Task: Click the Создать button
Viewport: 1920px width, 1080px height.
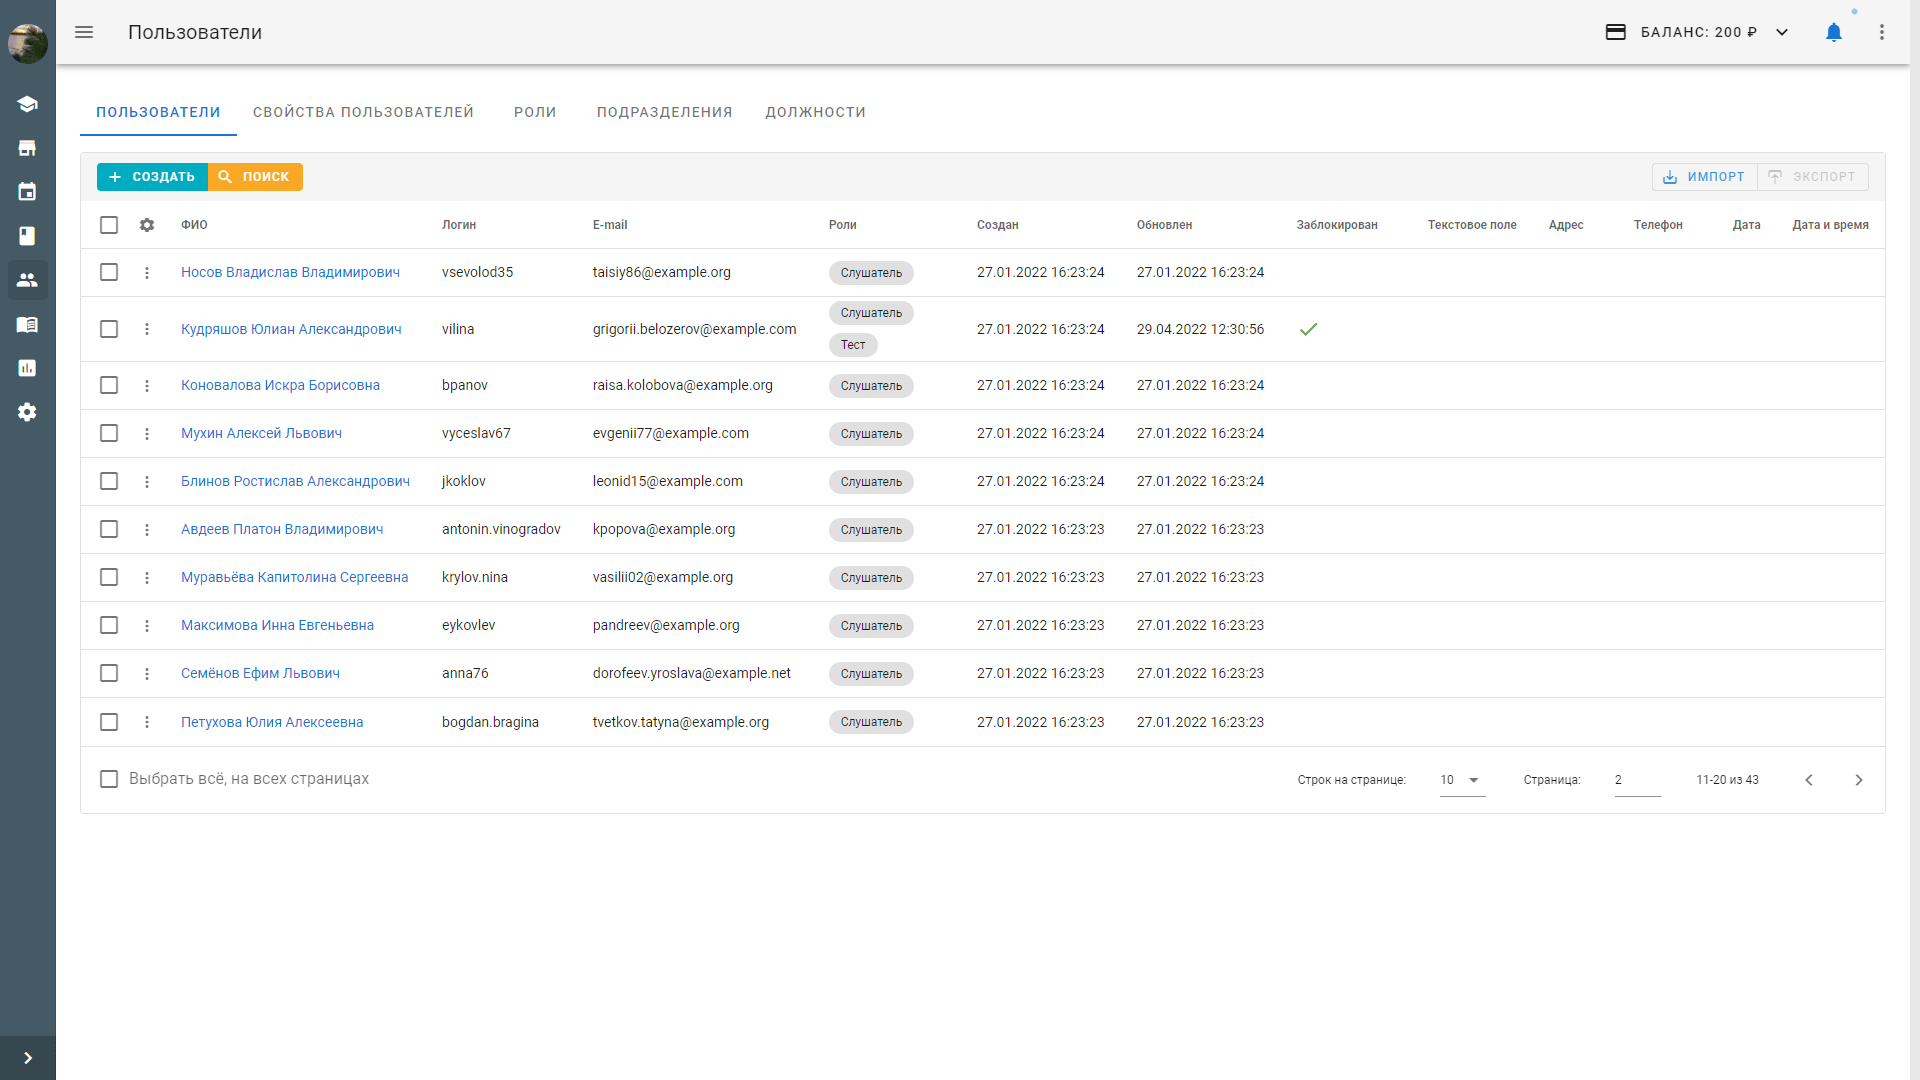Action: tap(152, 177)
